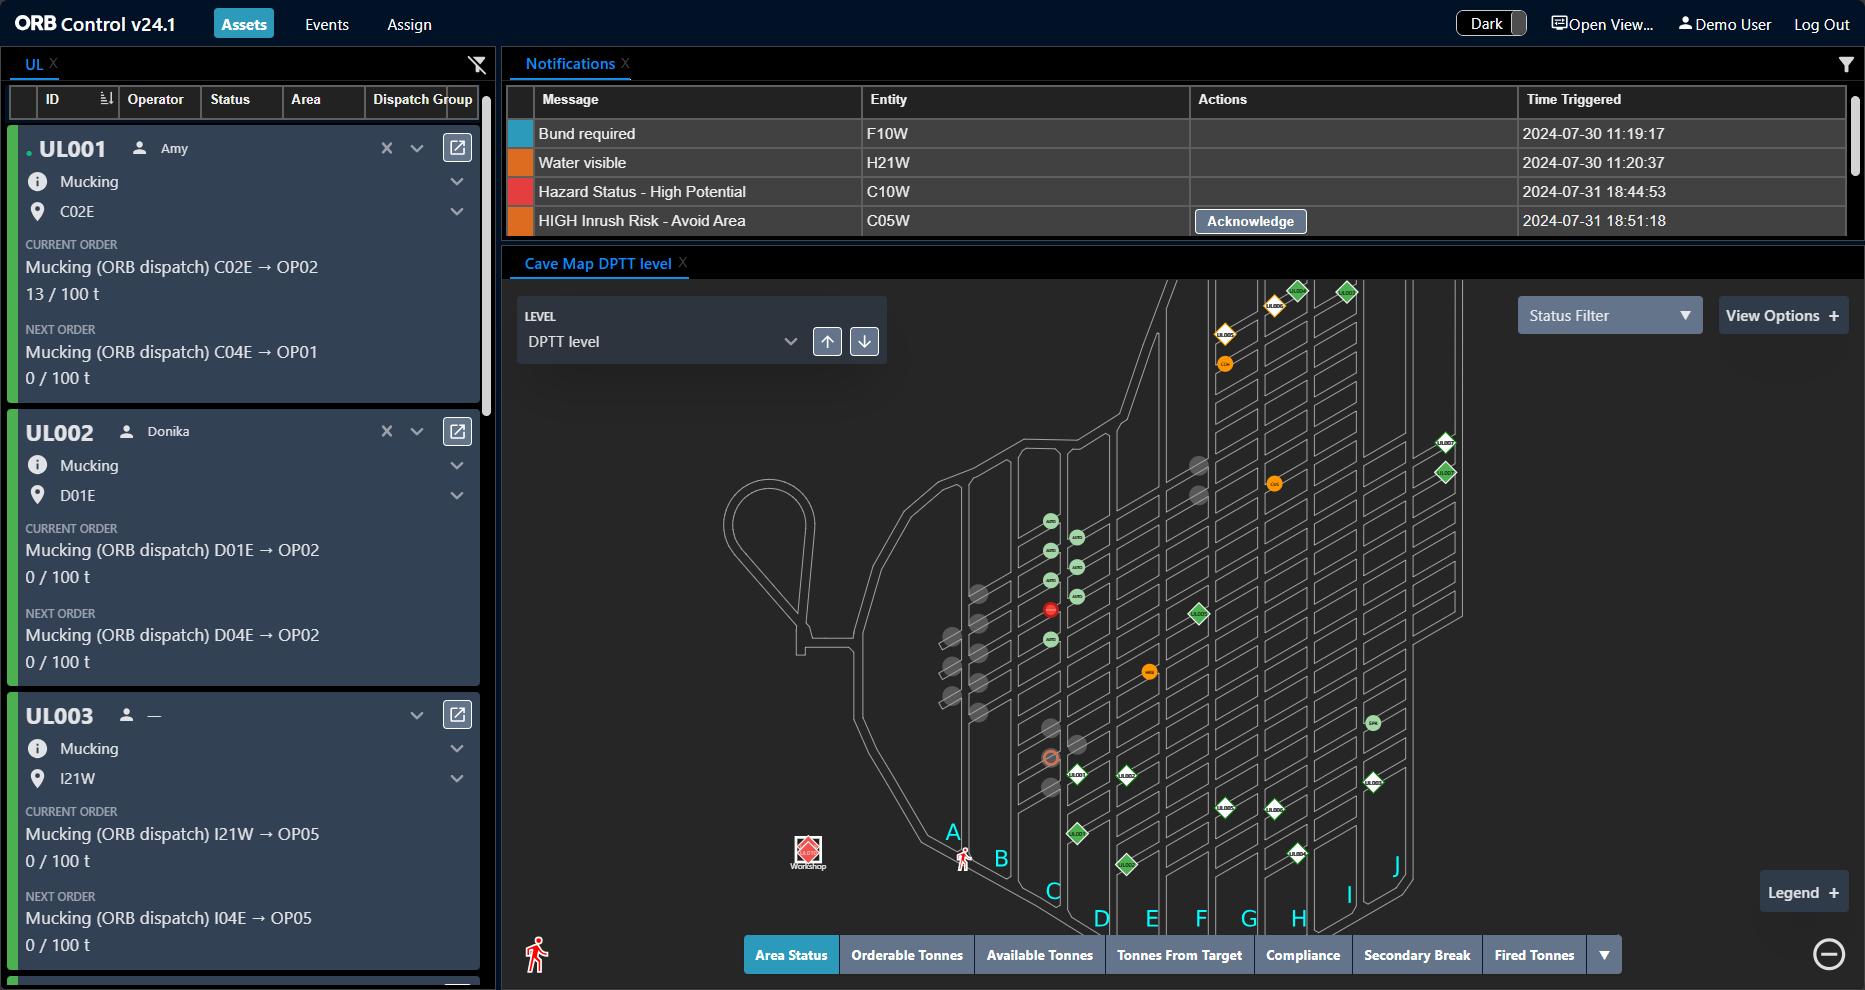Open UL001 details in a new window
This screenshot has width=1865, height=990.
(457, 148)
